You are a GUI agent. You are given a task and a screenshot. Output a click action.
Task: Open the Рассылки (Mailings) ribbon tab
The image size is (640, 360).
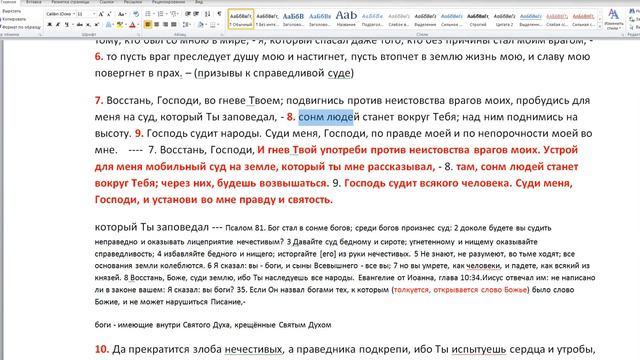[x=133, y=2]
